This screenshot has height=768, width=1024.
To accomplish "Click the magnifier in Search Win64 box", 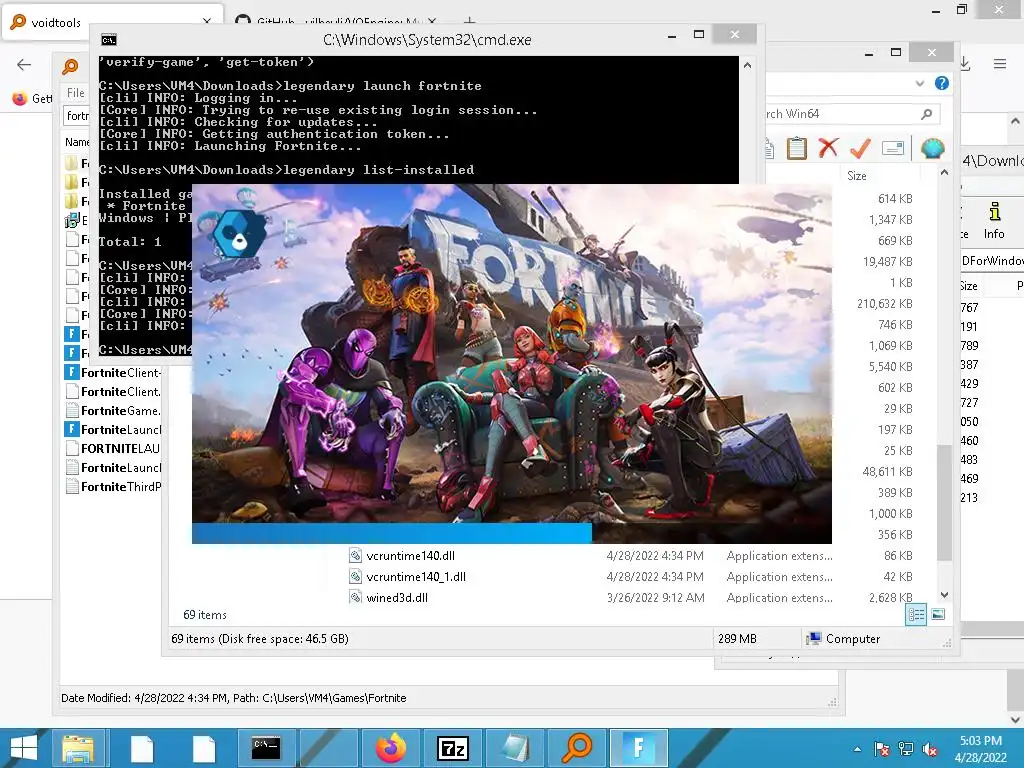I will pos(926,114).
